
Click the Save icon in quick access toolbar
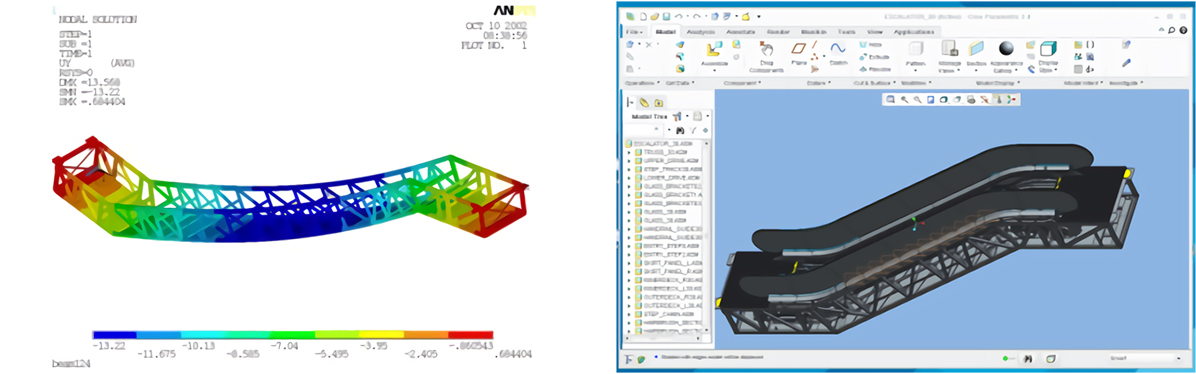click(666, 16)
